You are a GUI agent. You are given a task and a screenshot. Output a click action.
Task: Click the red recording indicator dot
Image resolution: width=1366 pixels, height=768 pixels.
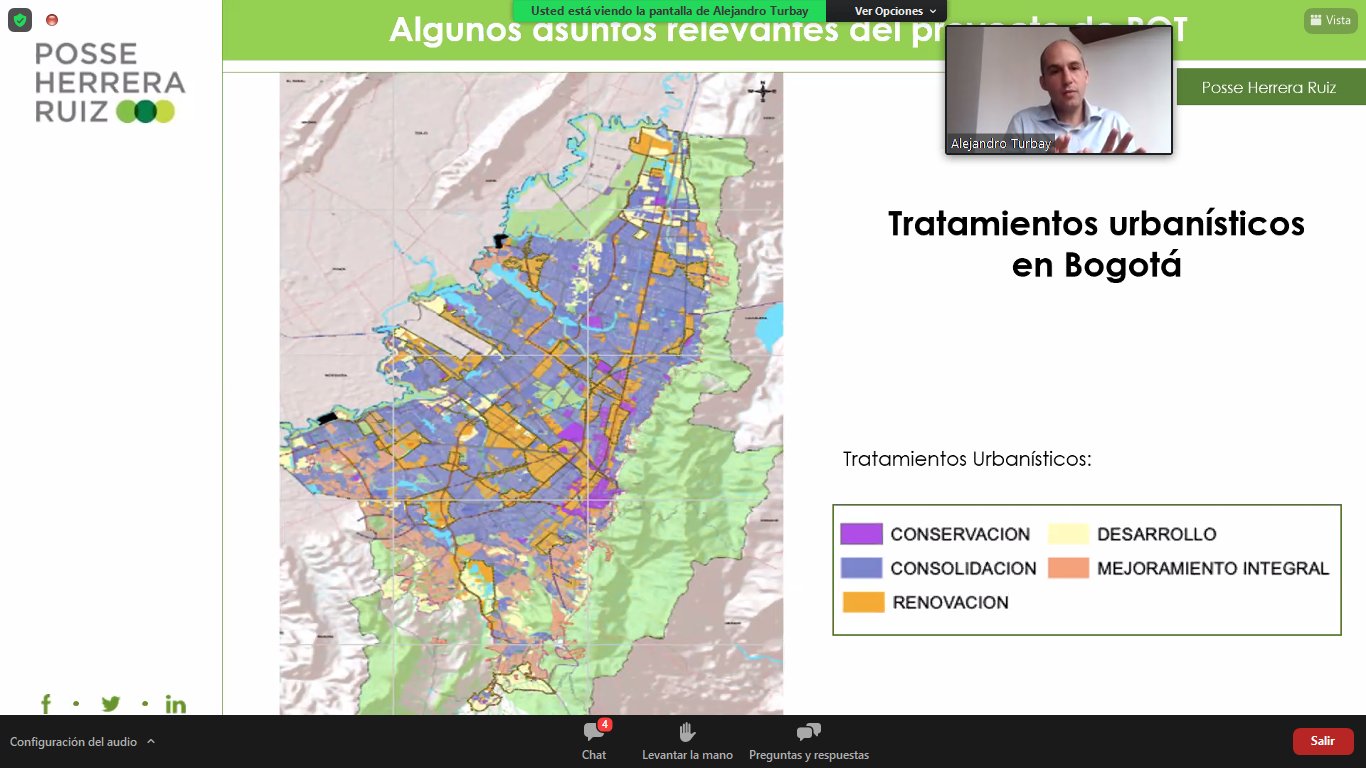[52, 20]
